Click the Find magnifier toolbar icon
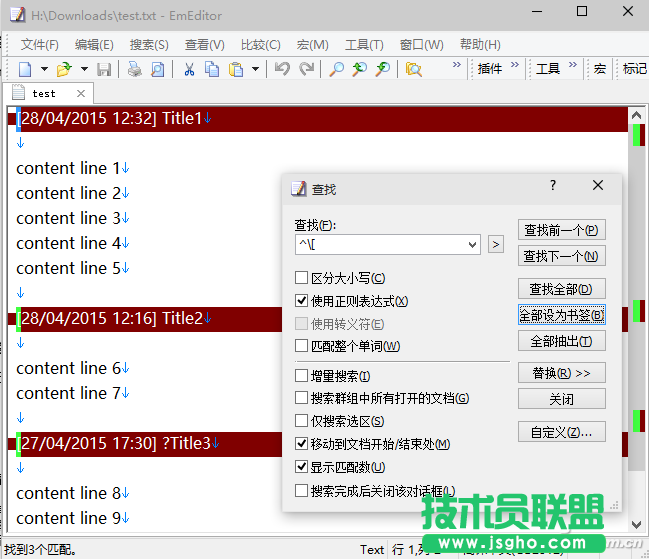 click(x=337, y=69)
